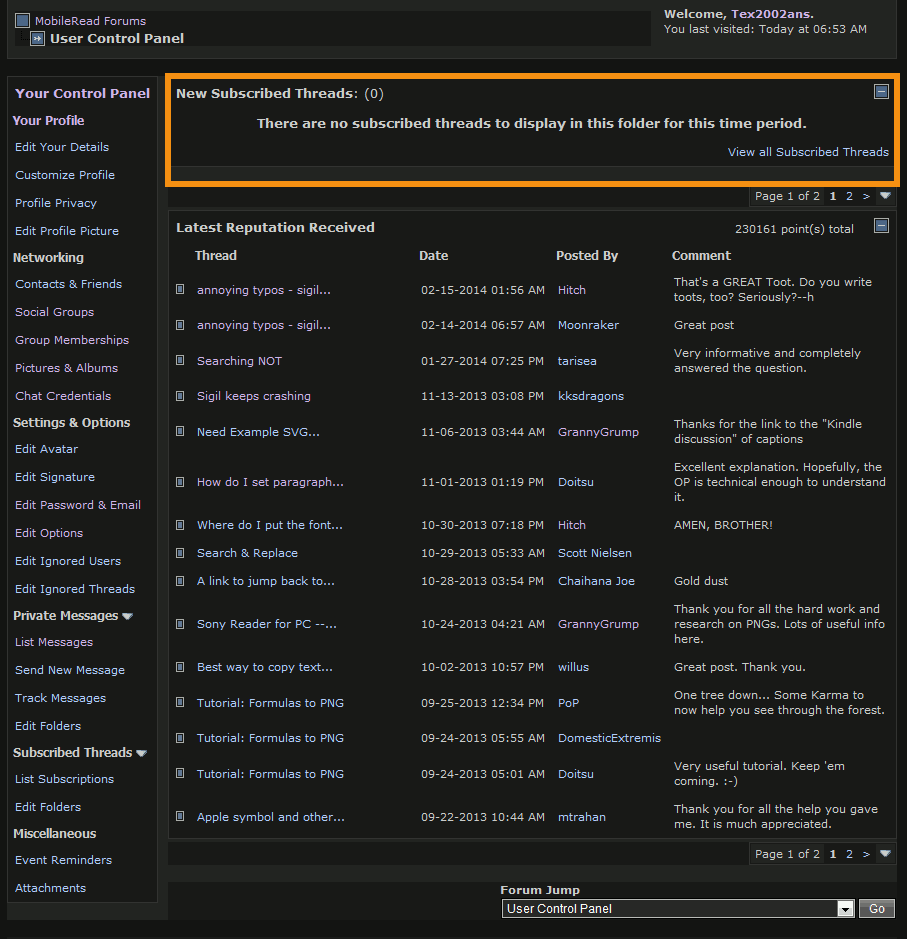907x939 pixels.
Task: Open Group Memberships page
Action: [72, 340]
